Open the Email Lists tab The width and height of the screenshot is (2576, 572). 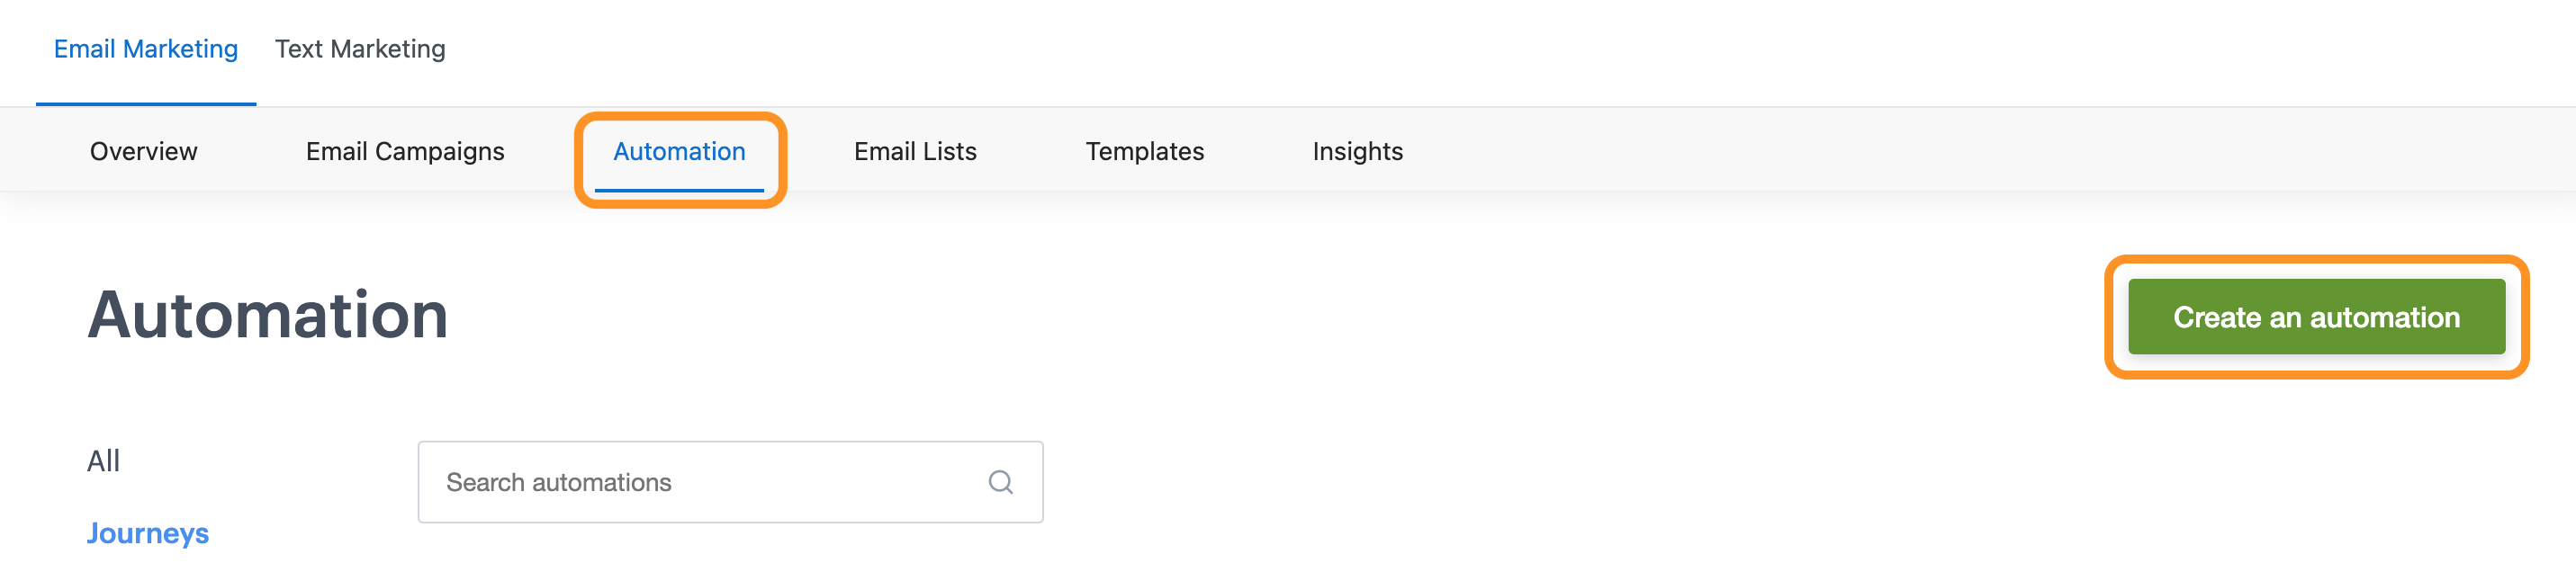[x=915, y=151]
